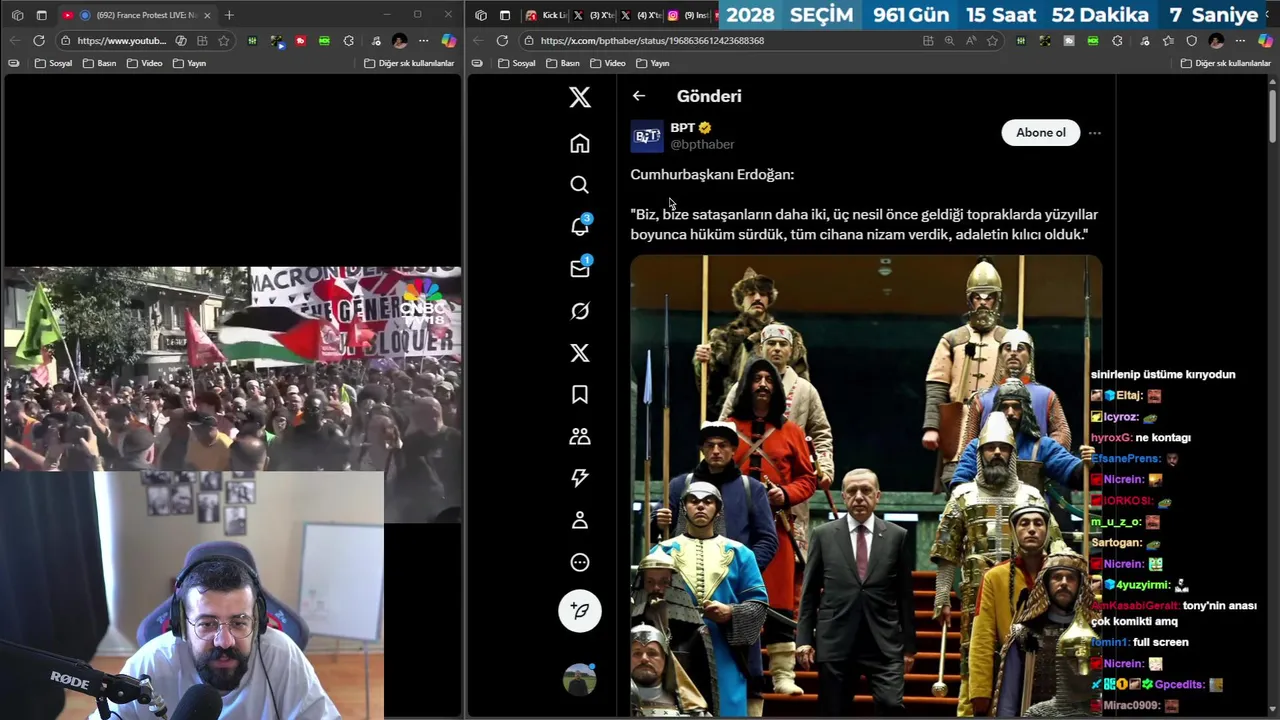Open Copilot icon in the YouTube window
Image resolution: width=1280 pixels, height=720 pixels.
click(x=449, y=41)
